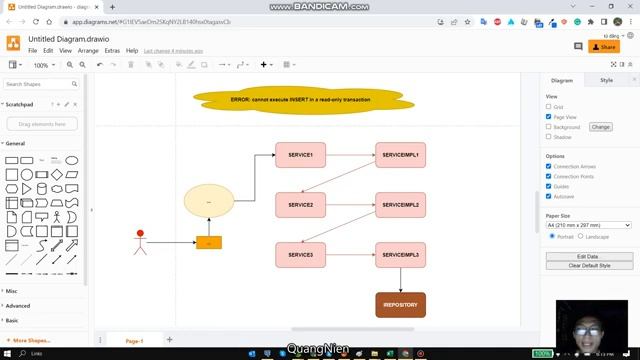Click the zoom out magnifier icon

point(82,65)
